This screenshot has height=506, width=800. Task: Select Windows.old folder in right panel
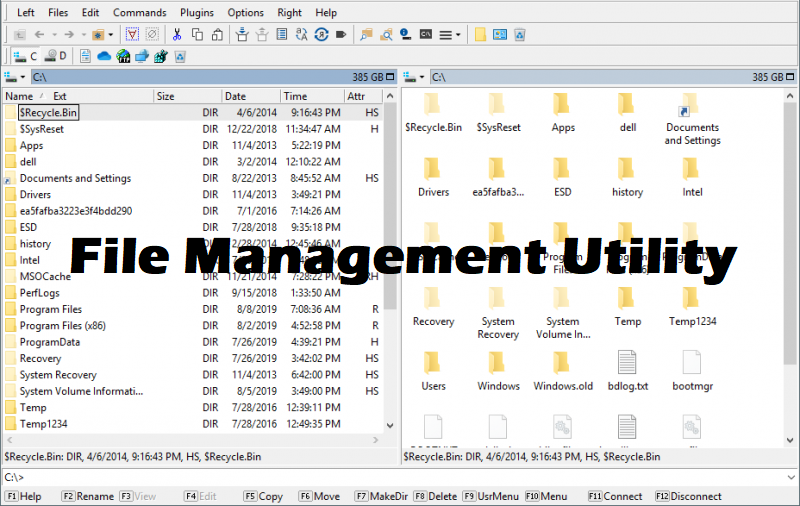pos(563,371)
